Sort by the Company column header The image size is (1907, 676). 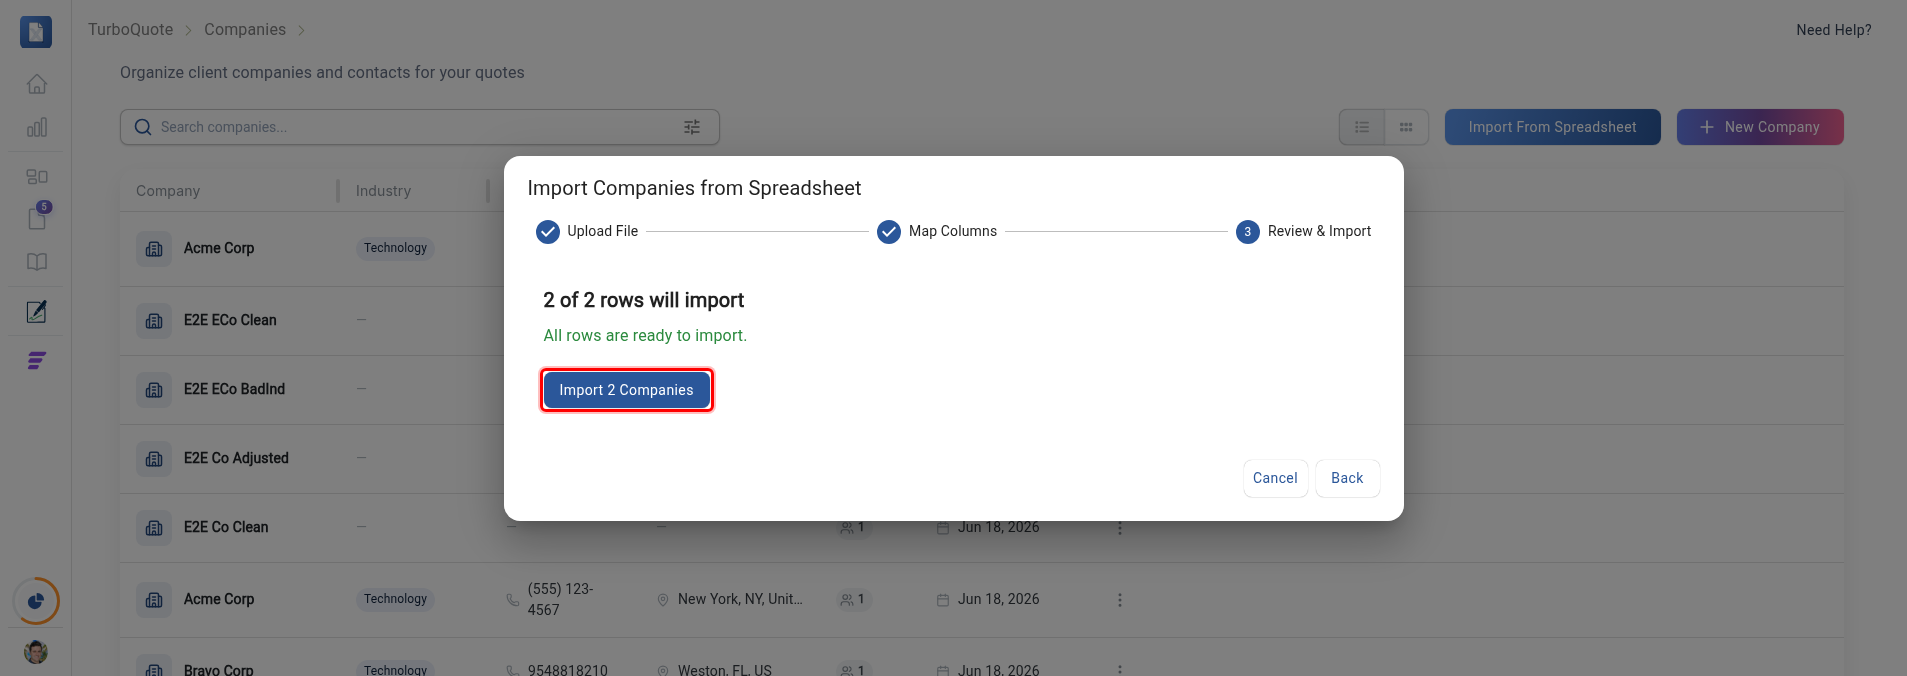168,191
